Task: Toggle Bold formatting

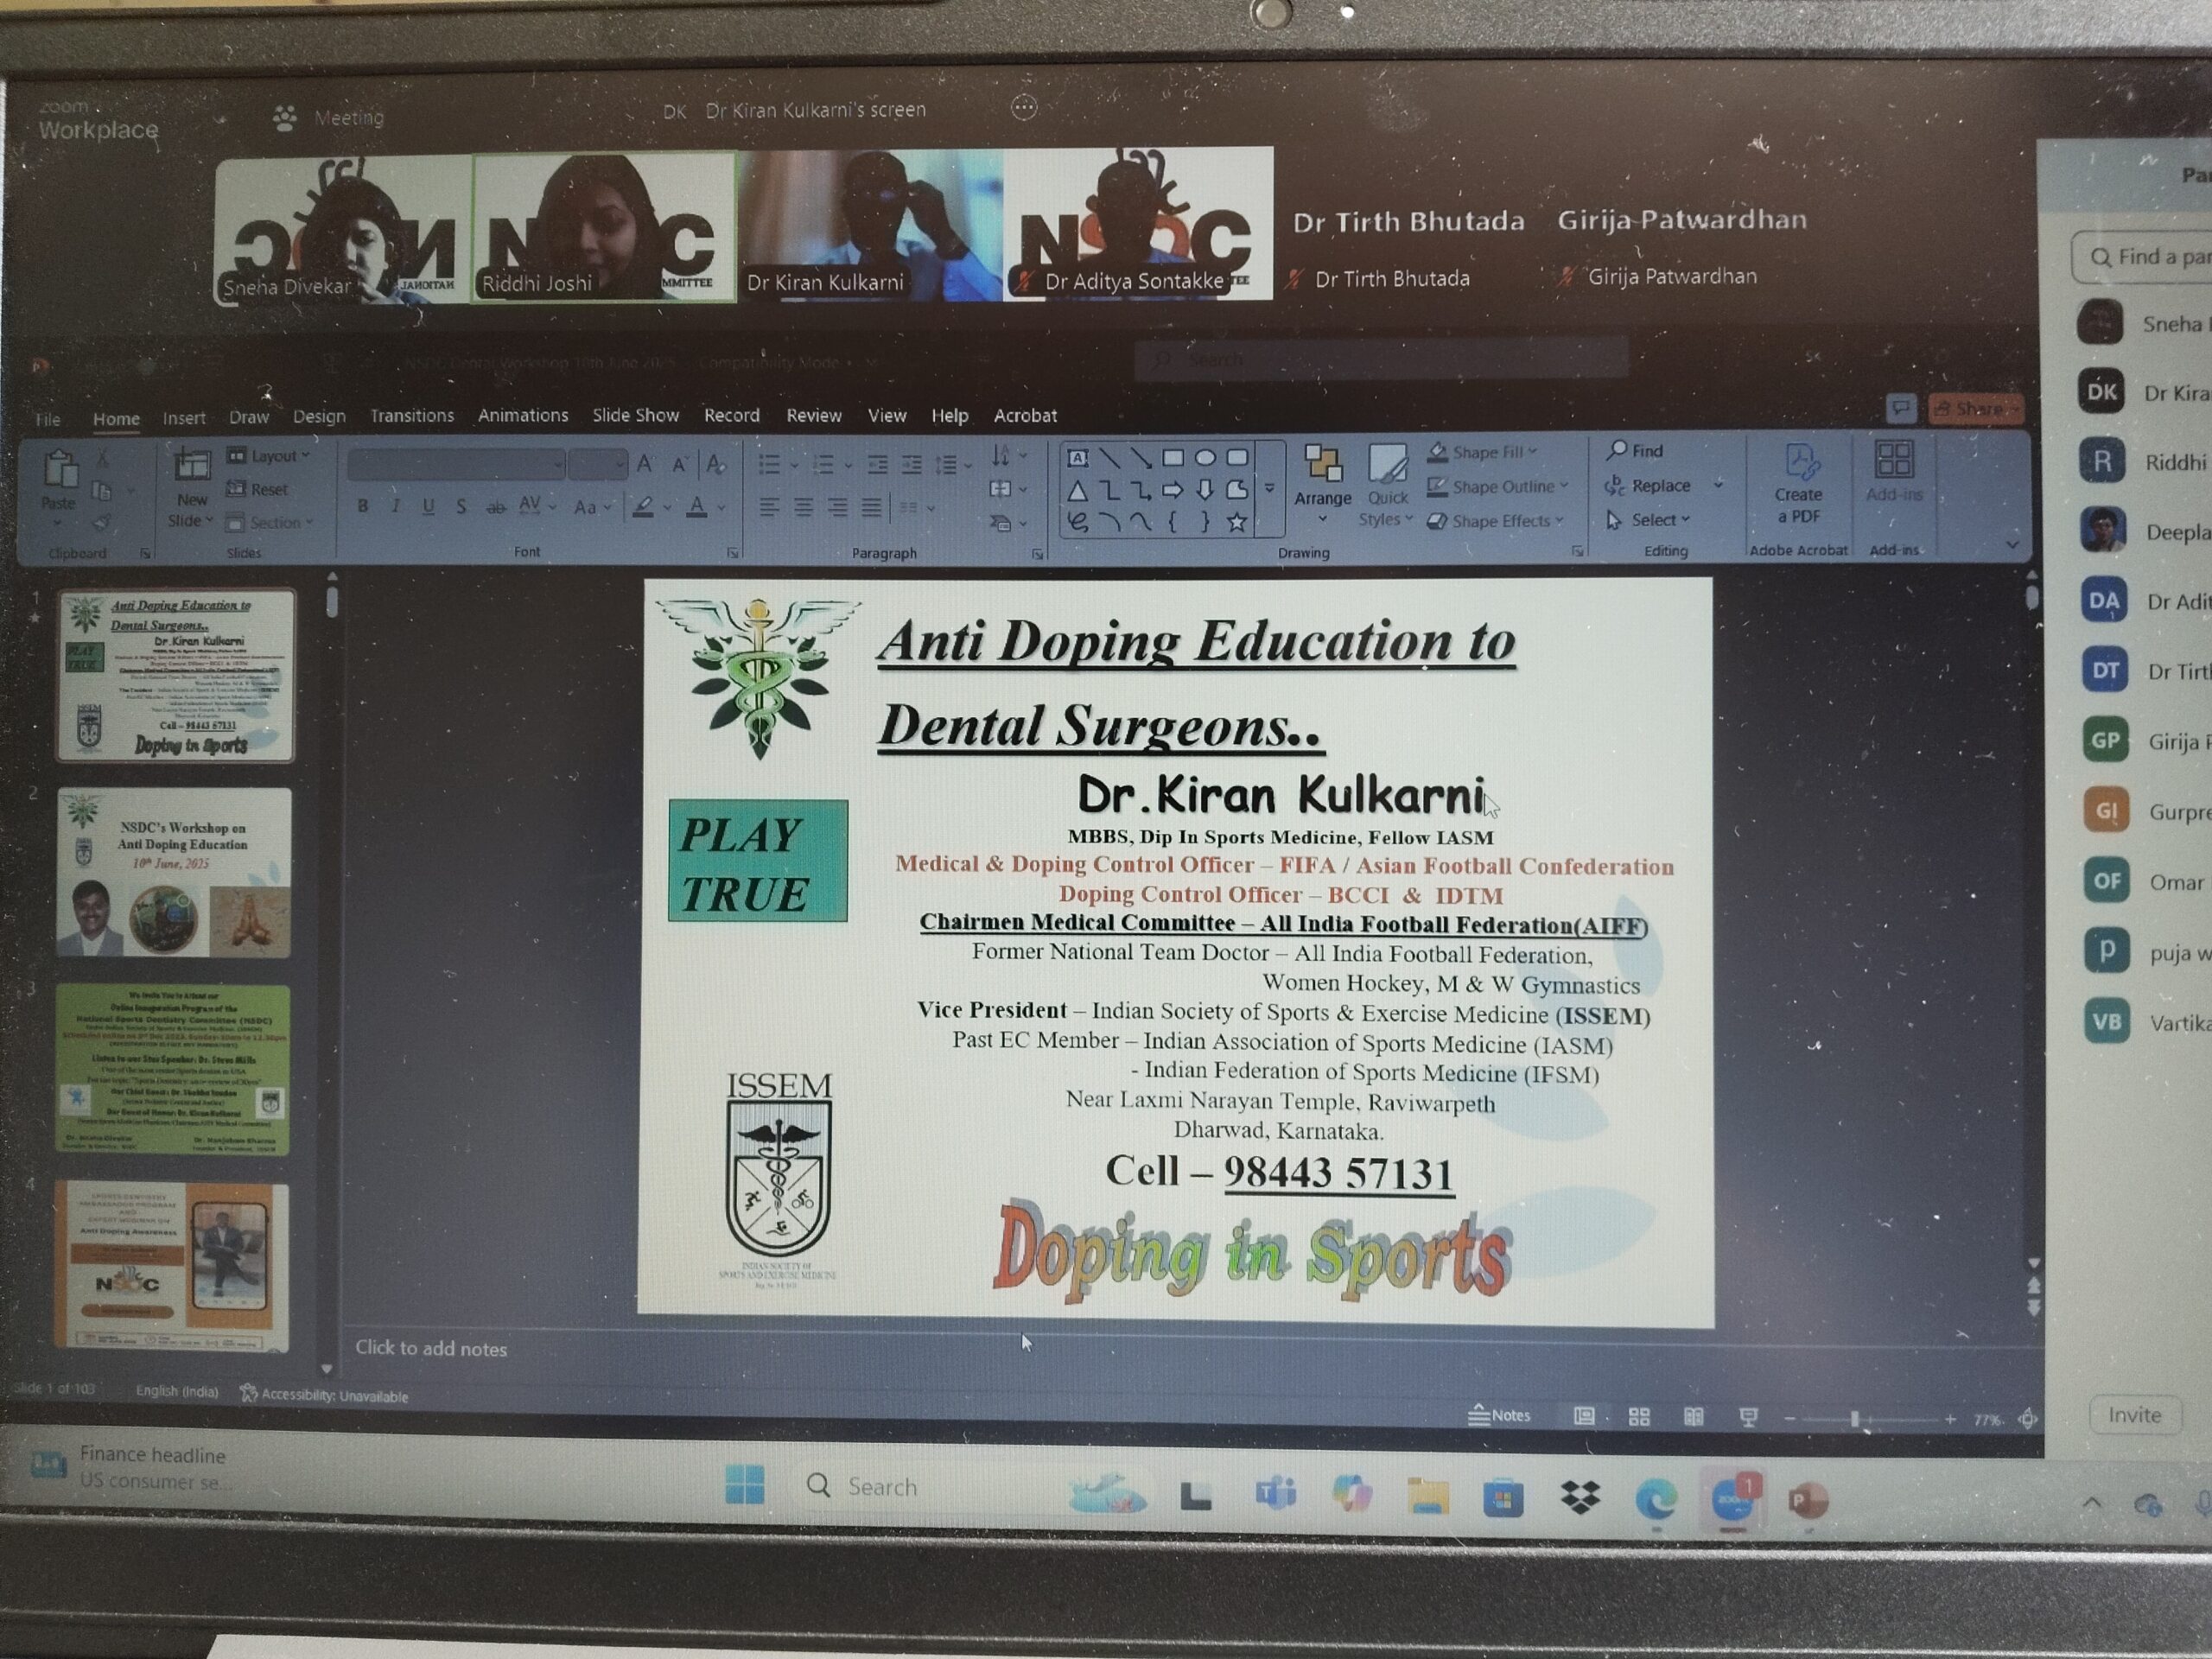Action: tap(363, 507)
